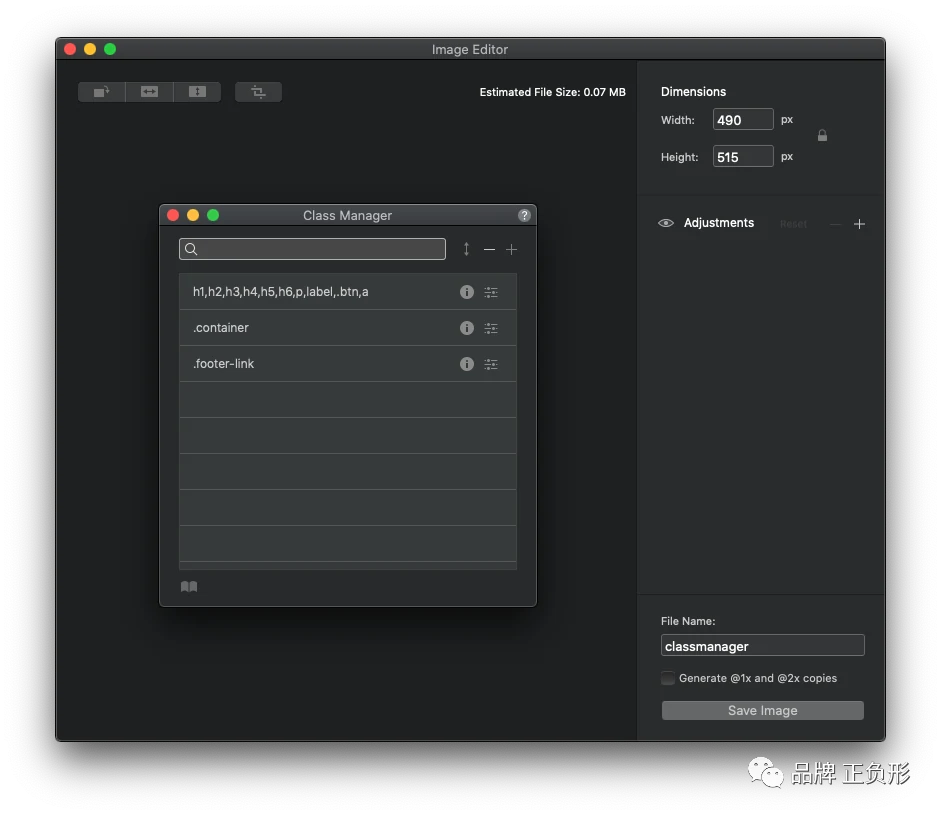
Task: Click the Image Editor title text
Action: 470,49
